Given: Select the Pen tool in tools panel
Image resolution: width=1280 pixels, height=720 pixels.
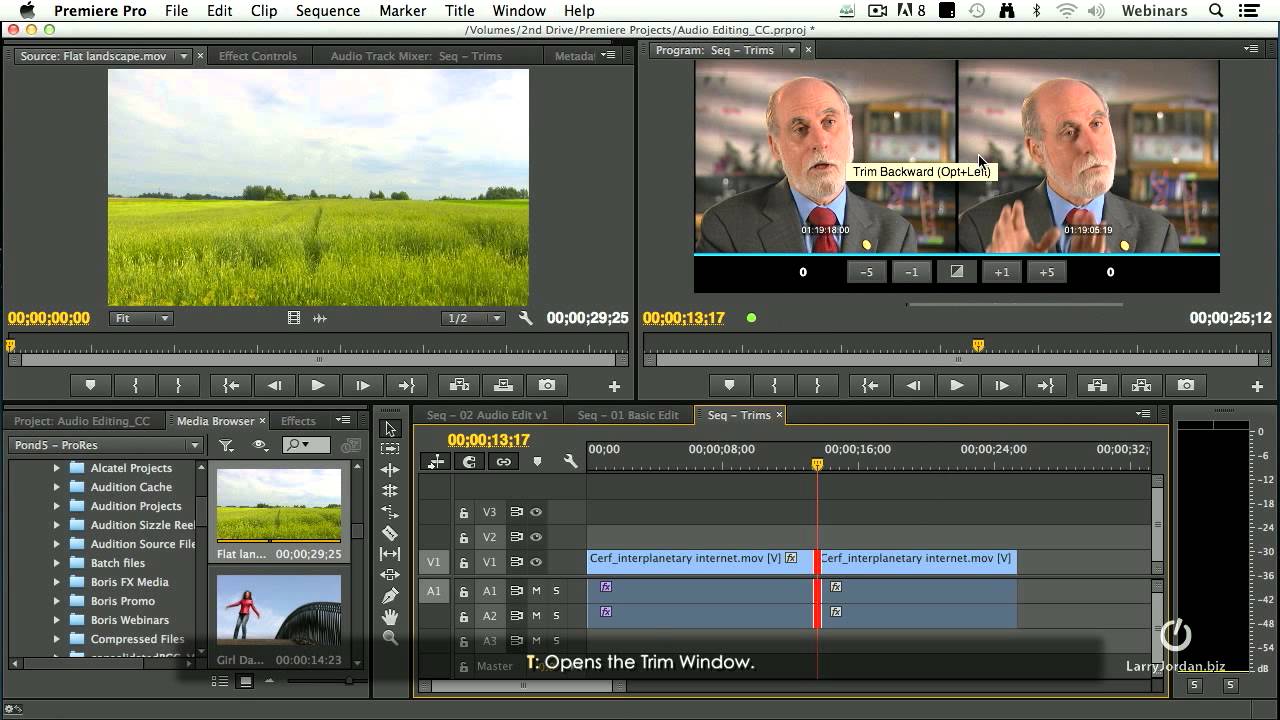Looking at the screenshot, I should pyautogui.click(x=390, y=596).
